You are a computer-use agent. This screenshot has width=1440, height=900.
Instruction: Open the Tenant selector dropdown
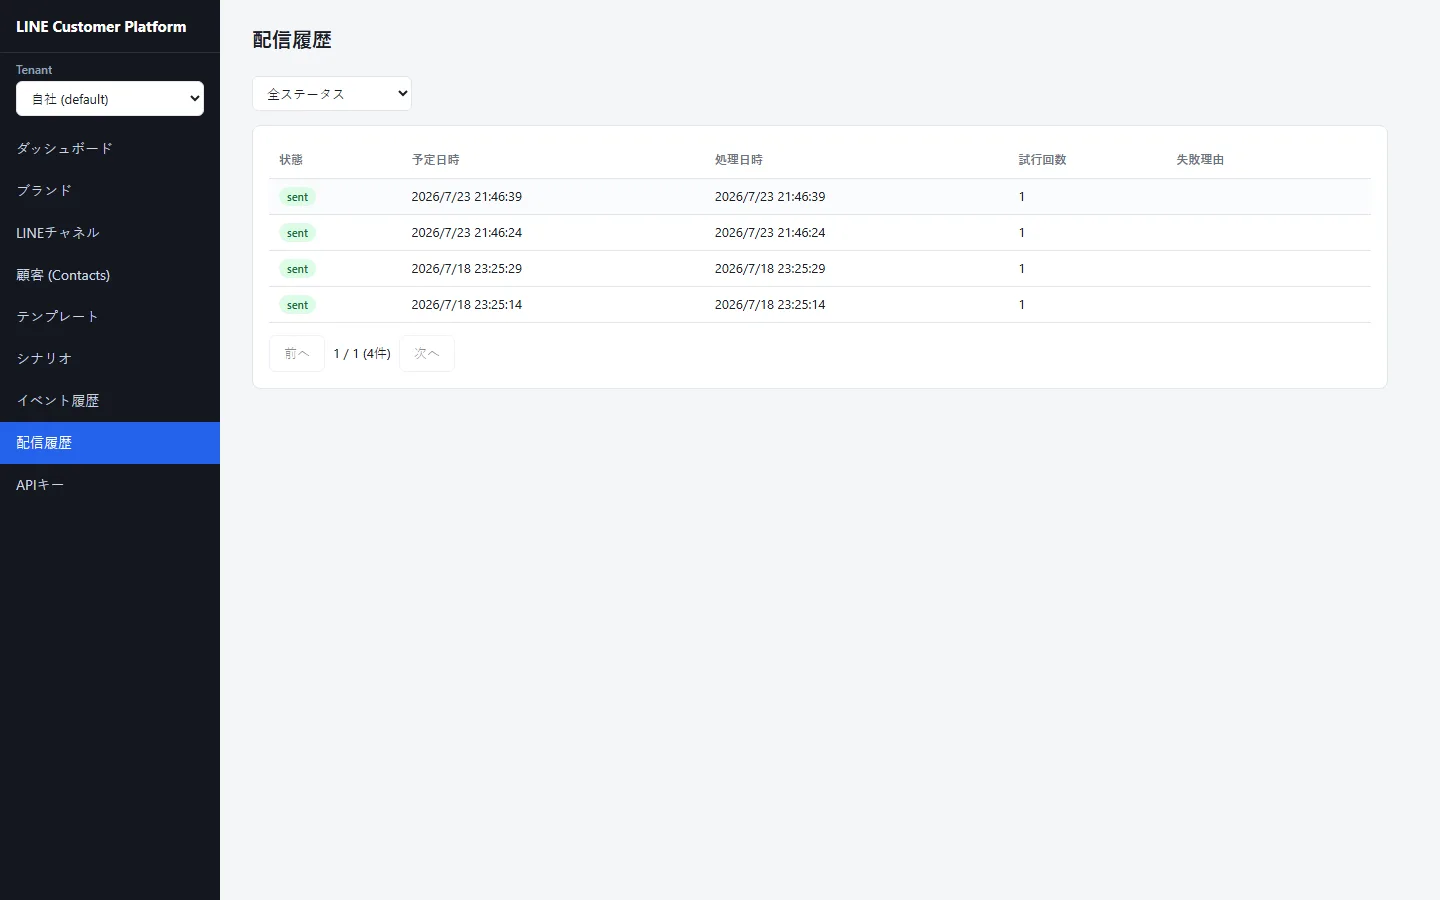tap(110, 99)
